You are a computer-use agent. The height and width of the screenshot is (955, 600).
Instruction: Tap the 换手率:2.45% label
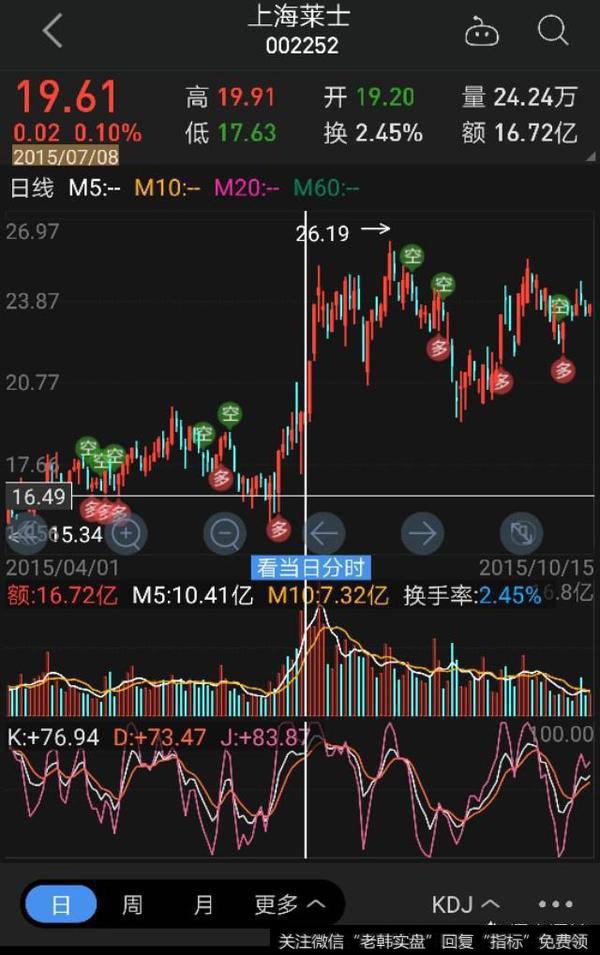click(x=472, y=595)
